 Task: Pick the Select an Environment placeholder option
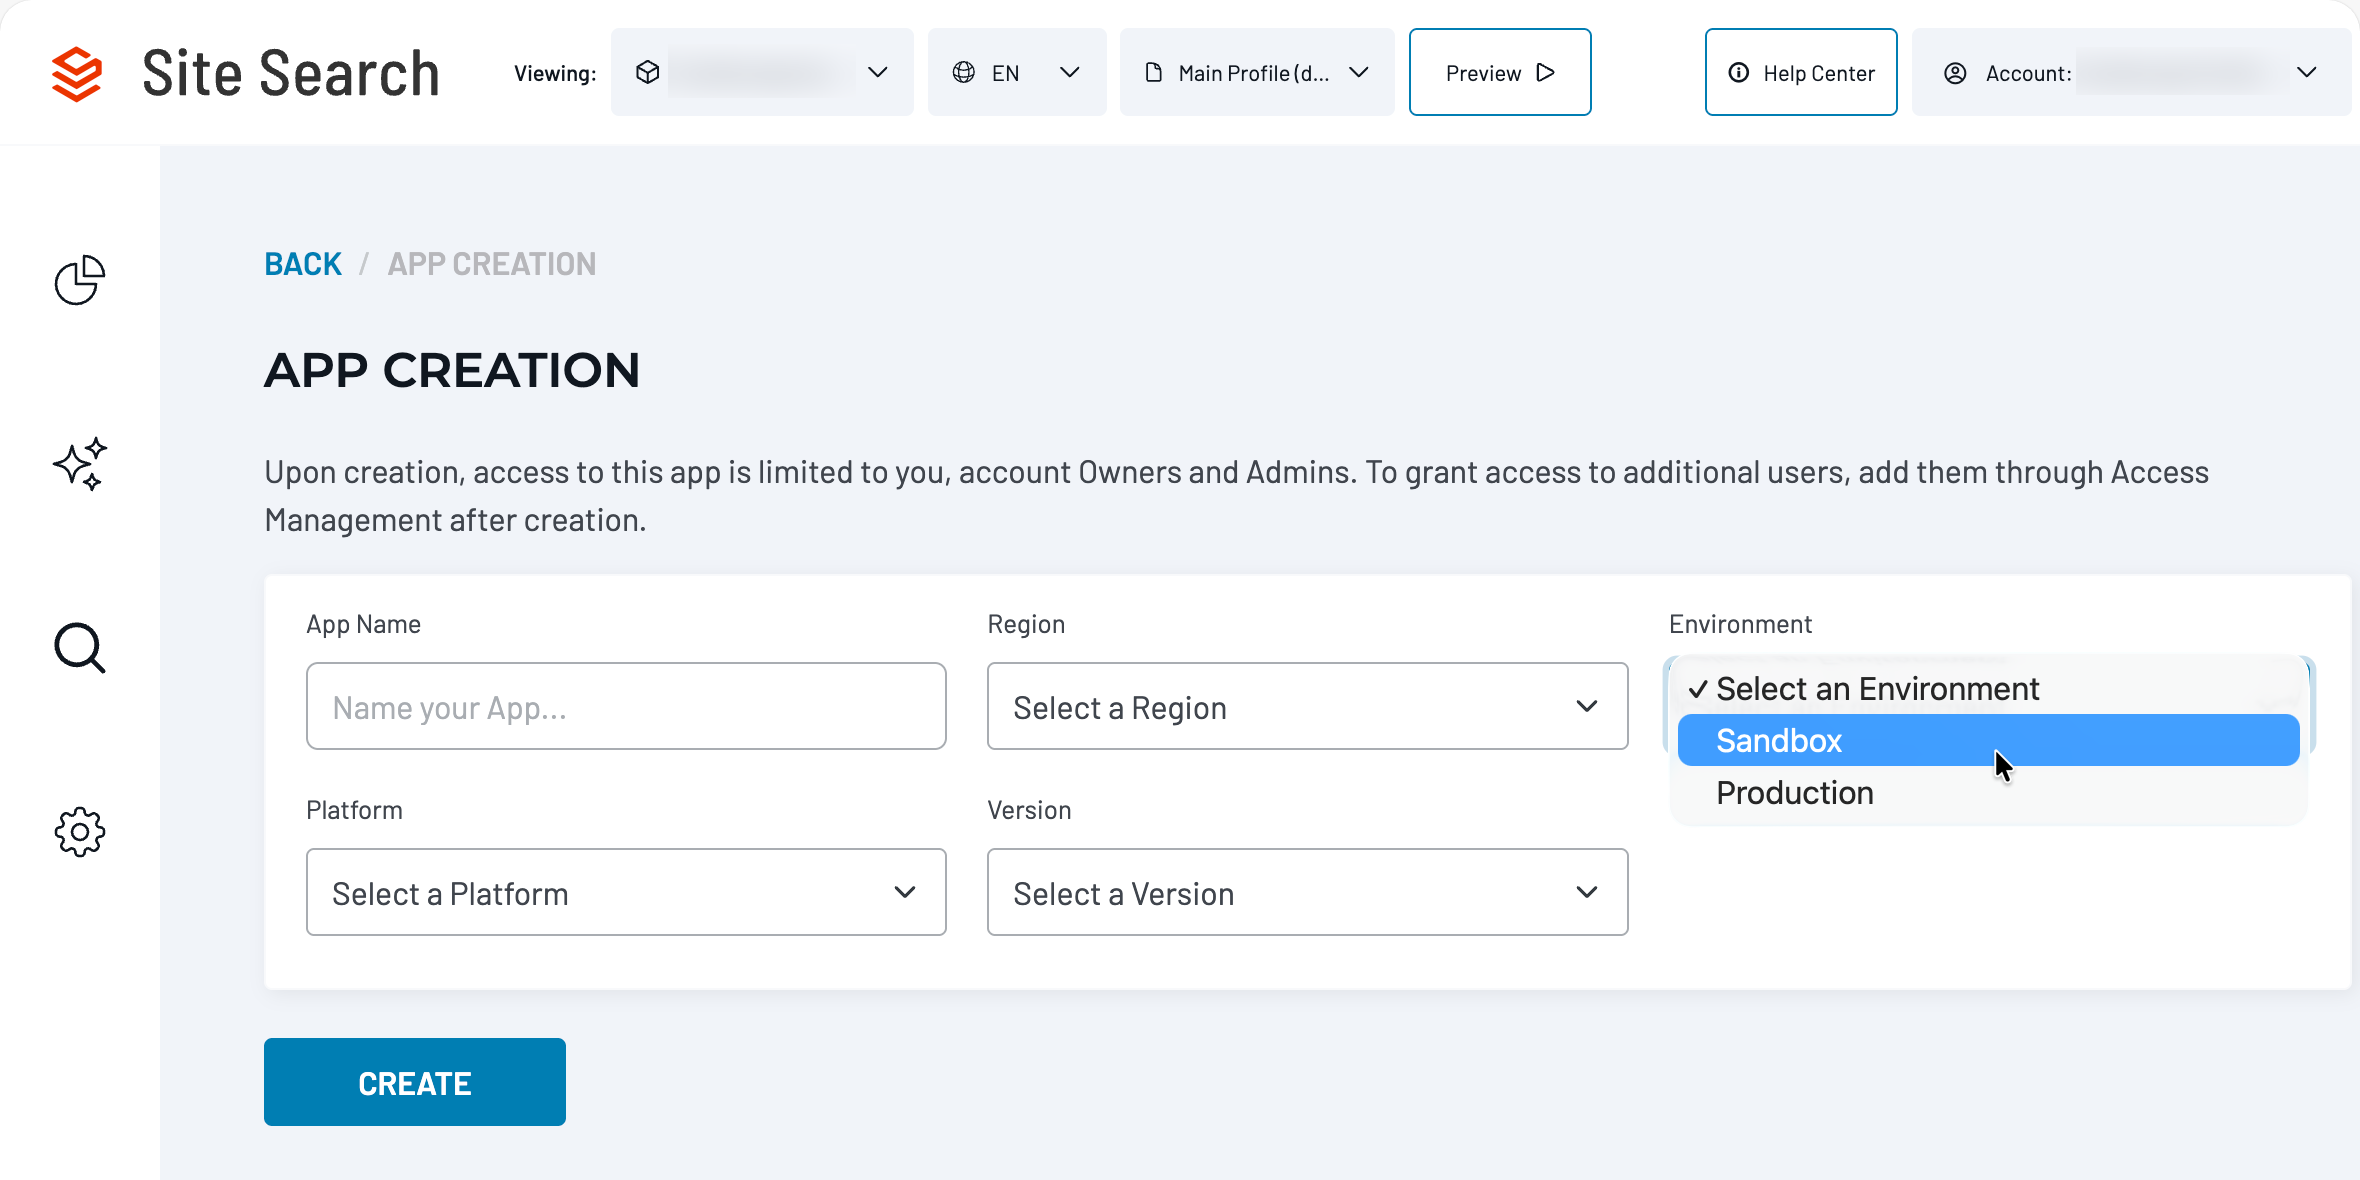[x=1988, y=688]
